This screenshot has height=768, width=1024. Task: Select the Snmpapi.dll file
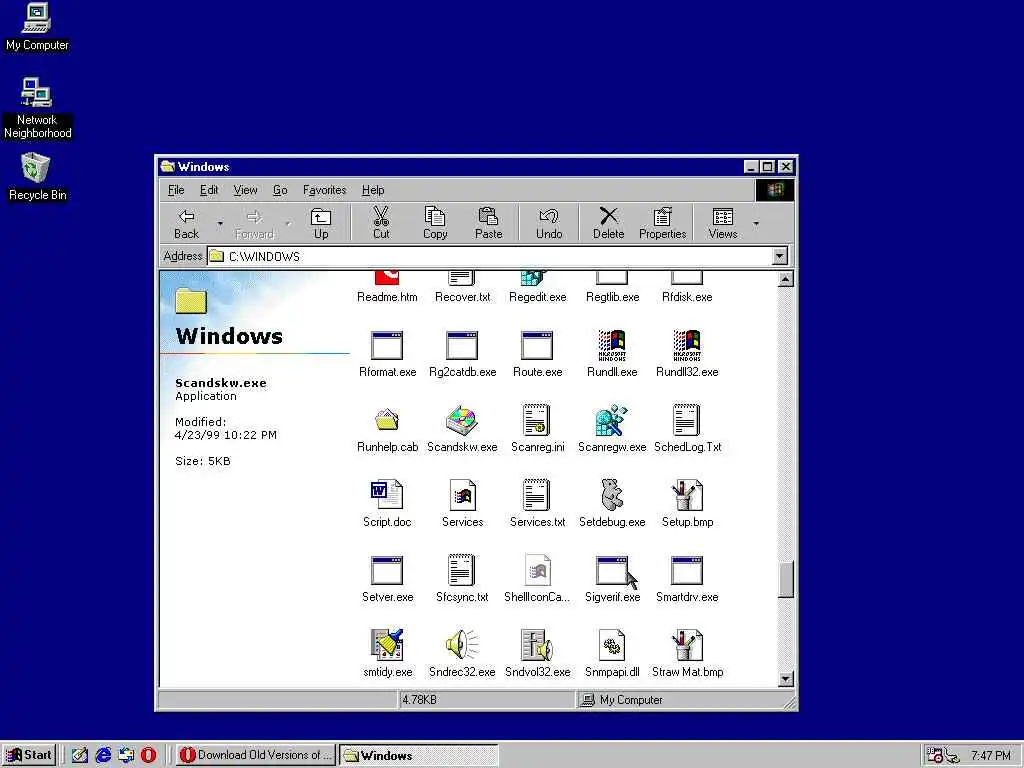[x=612, y=645]
